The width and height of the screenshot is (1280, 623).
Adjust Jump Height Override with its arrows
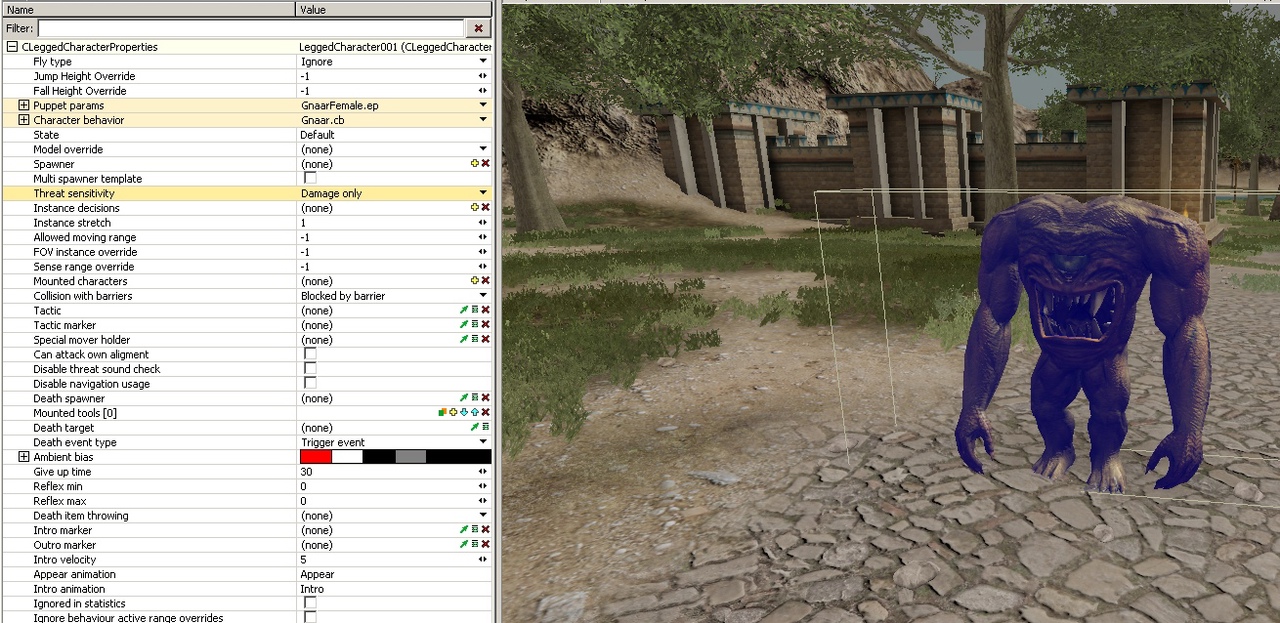click(483, 76)
